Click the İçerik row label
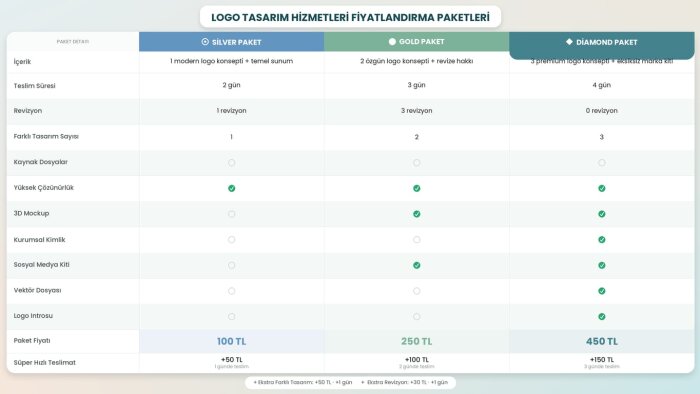 tap(22, 62)
